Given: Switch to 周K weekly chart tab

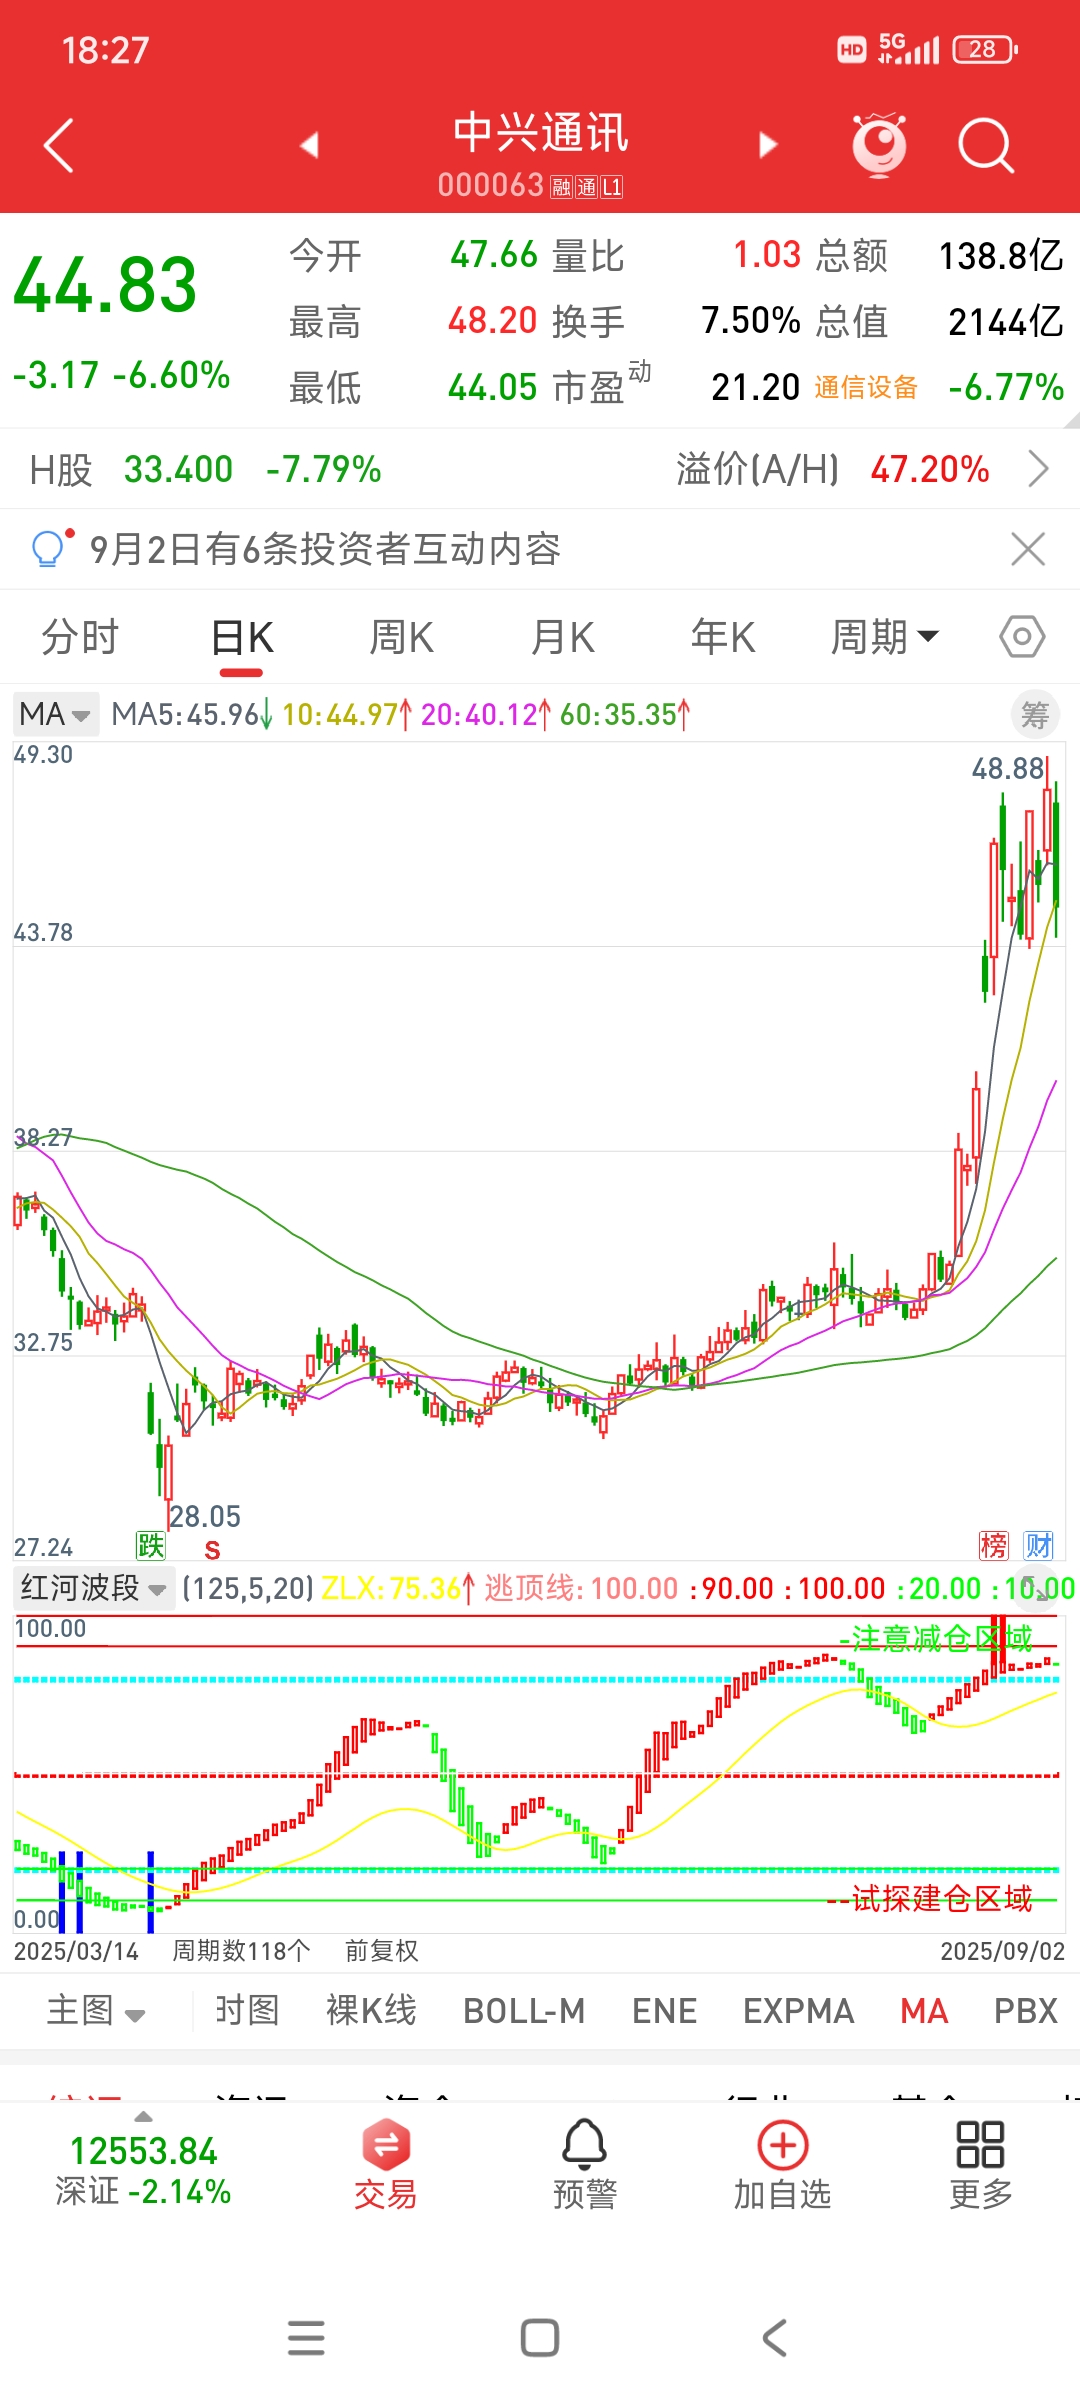Looking at the screenshot, I should pyautogui.click(x=401, y=637).
